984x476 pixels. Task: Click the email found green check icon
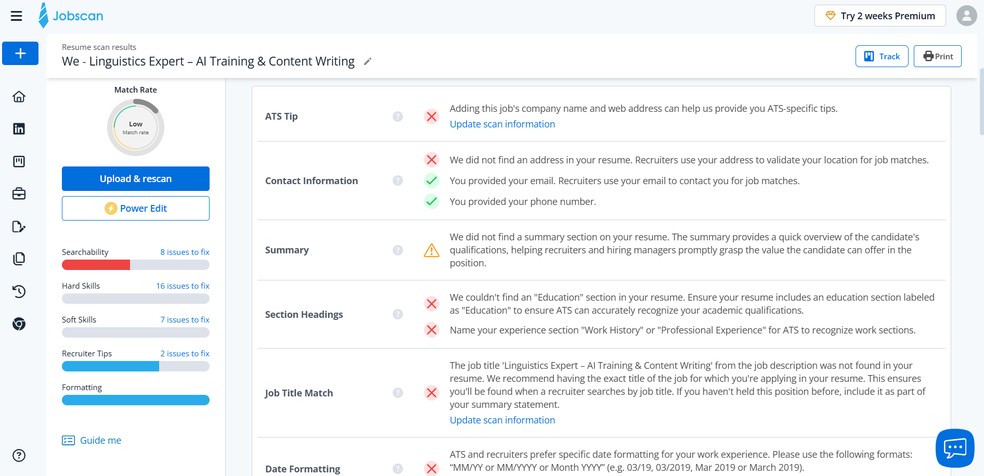pos(431,181)
